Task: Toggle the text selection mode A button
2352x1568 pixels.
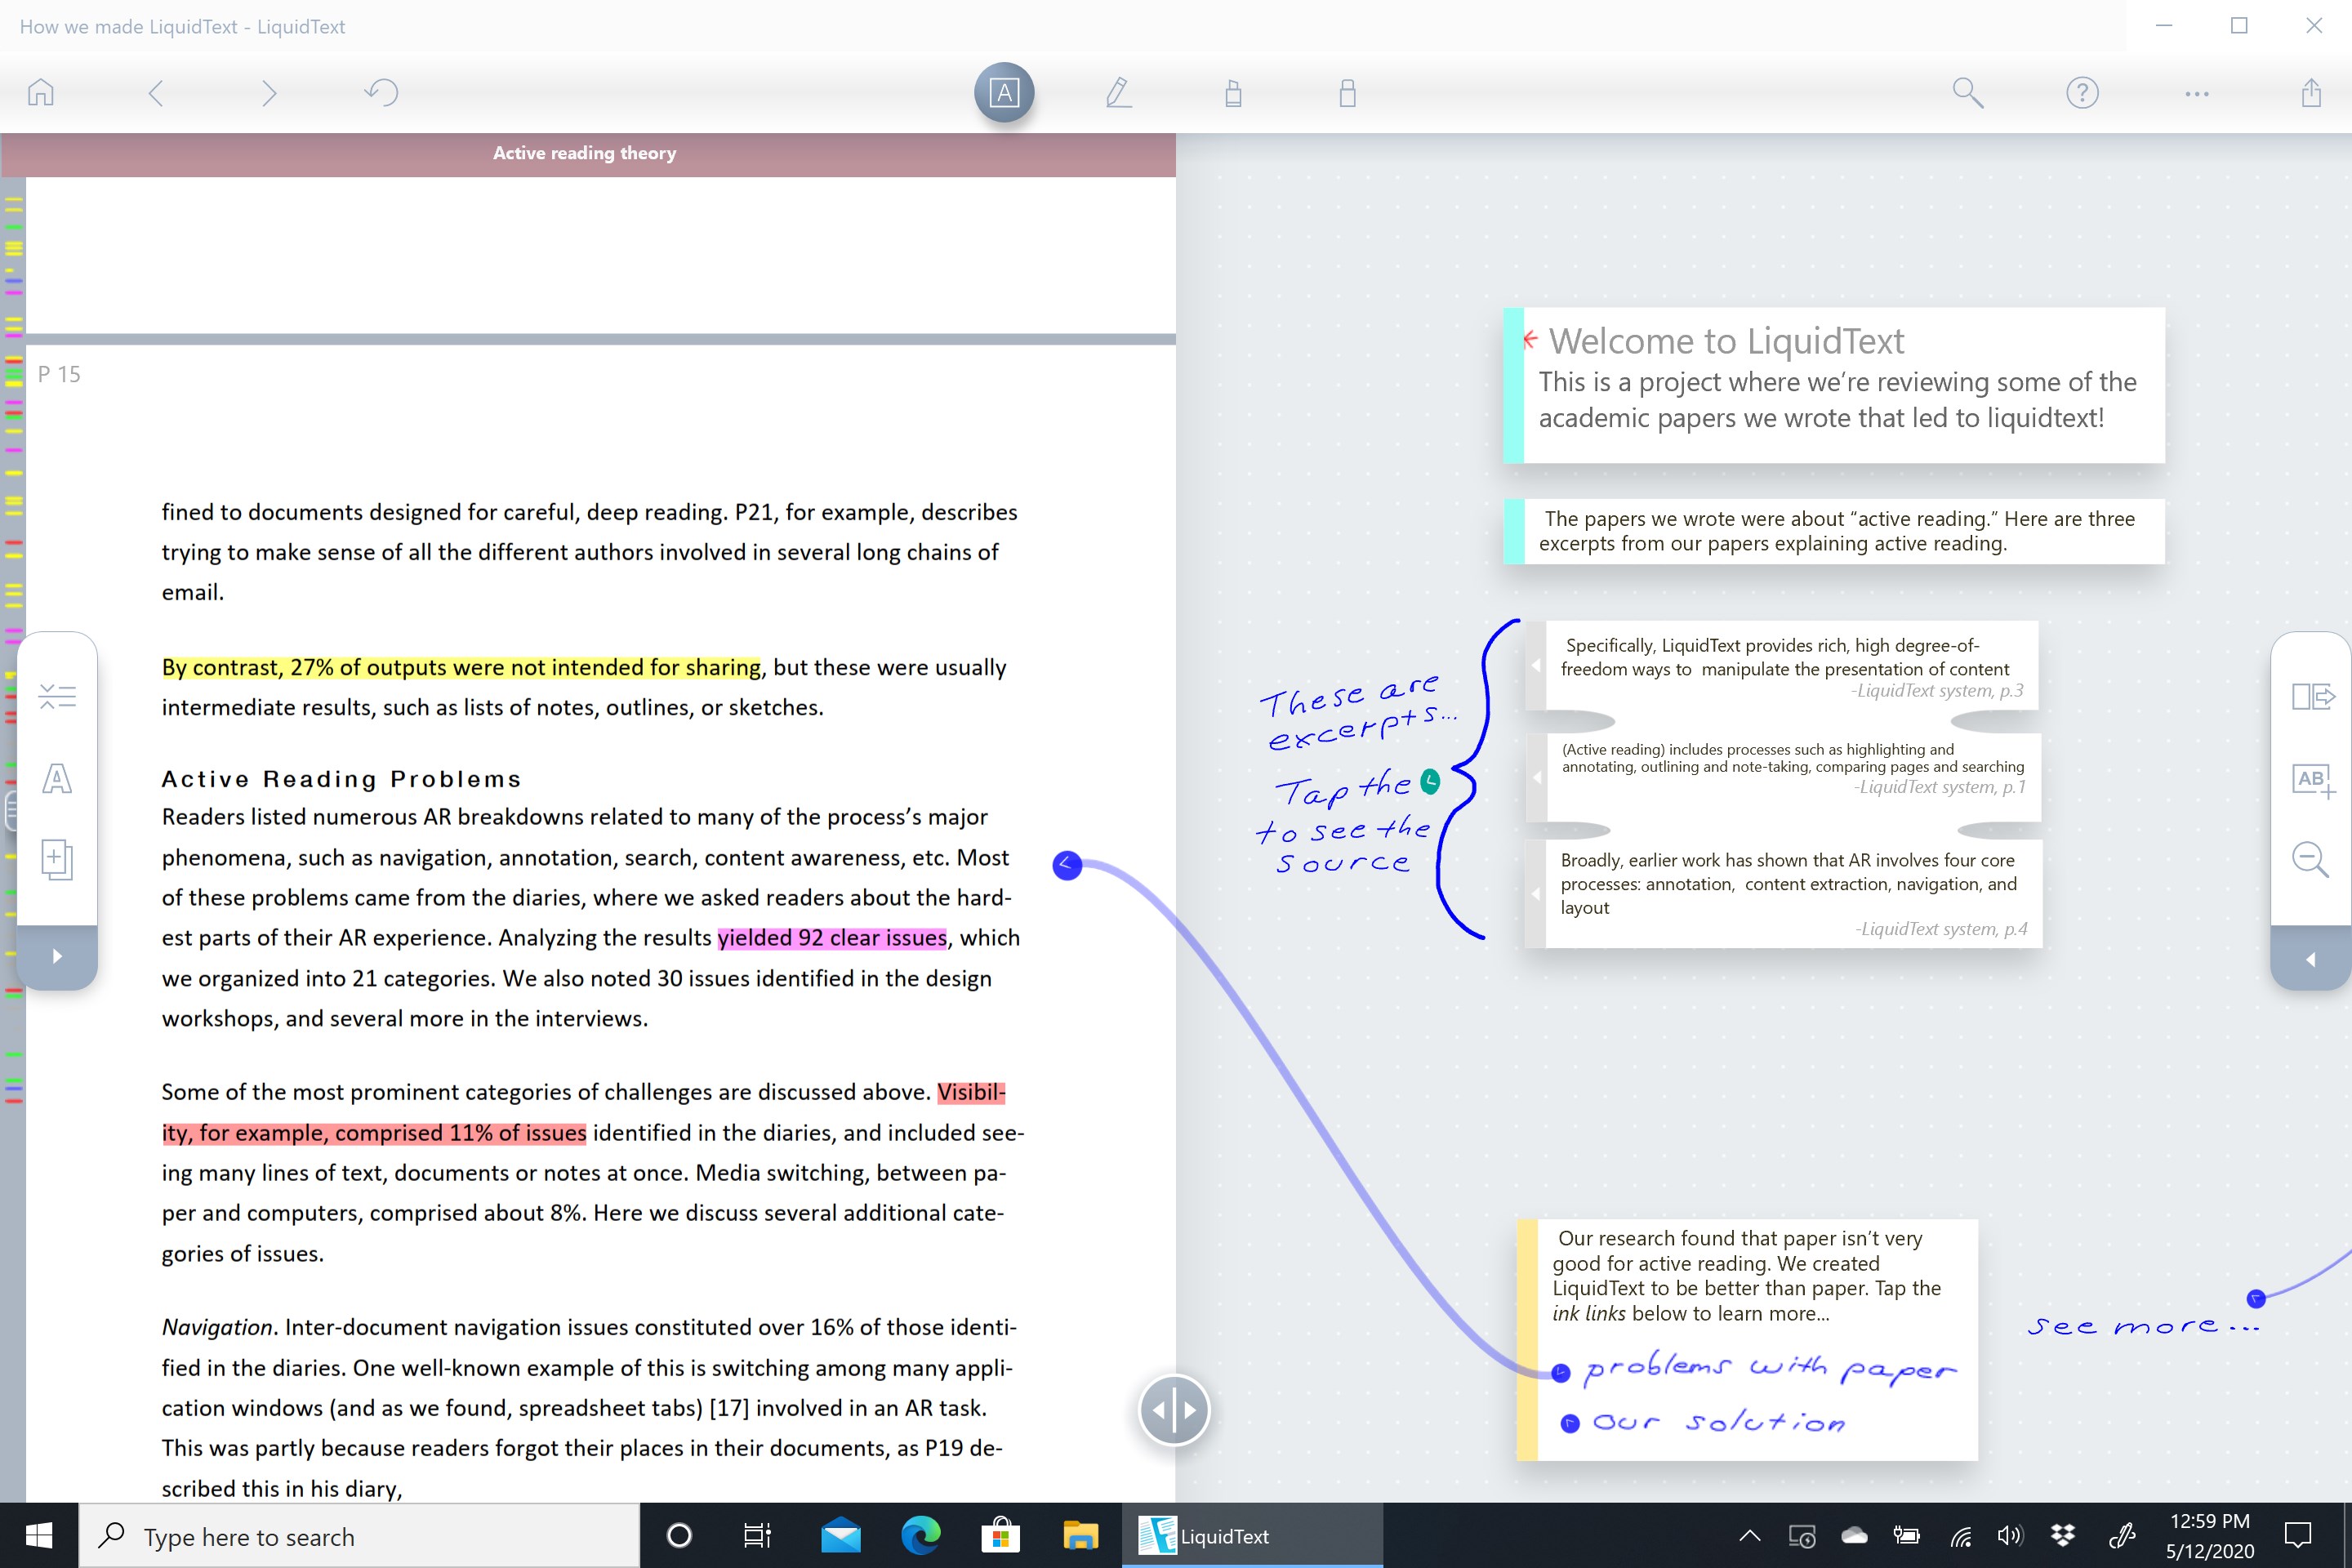Action: pos(1004,93)
